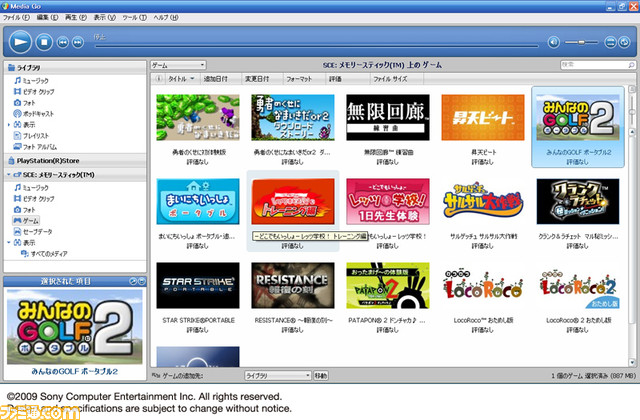
Task: Expand the 表示 node under ライブラリ
Action: 9,124
